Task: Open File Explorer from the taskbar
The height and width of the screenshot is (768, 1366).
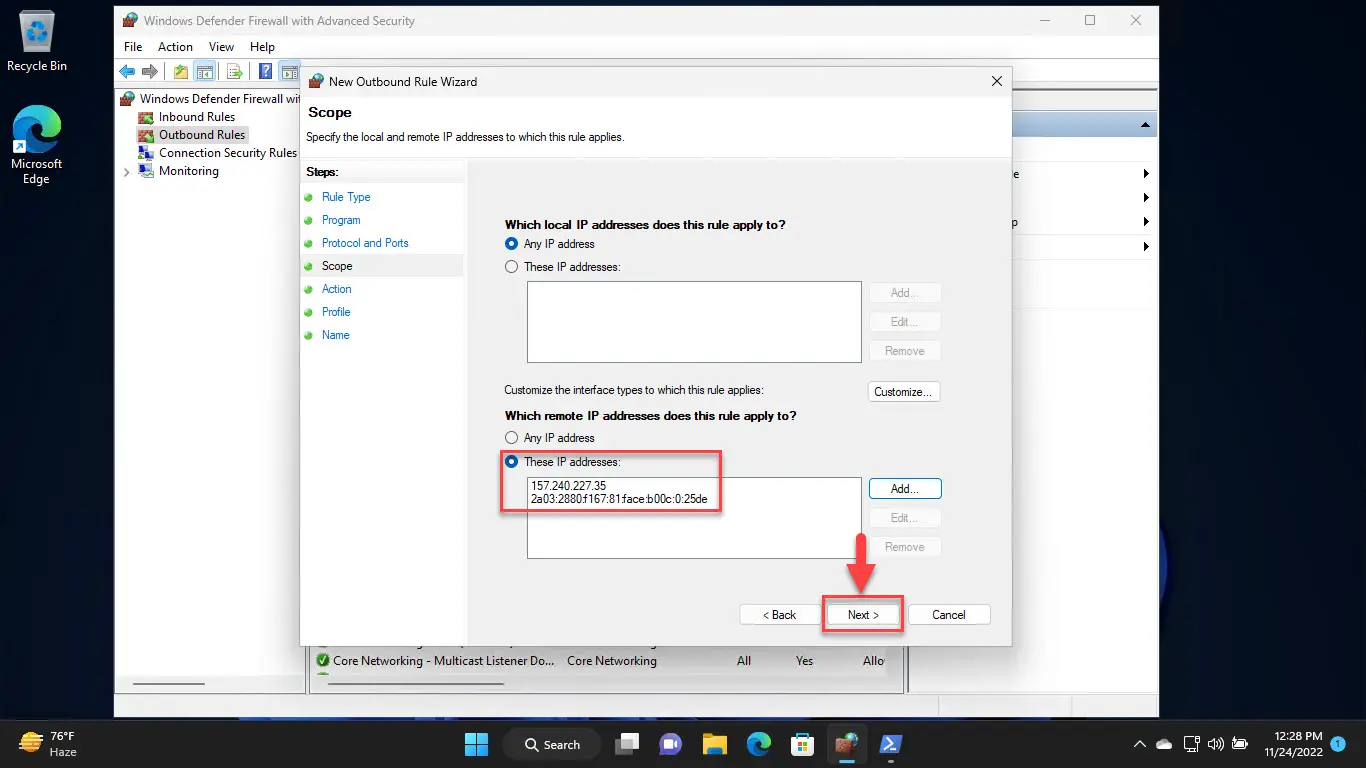Action: (714, 744)
